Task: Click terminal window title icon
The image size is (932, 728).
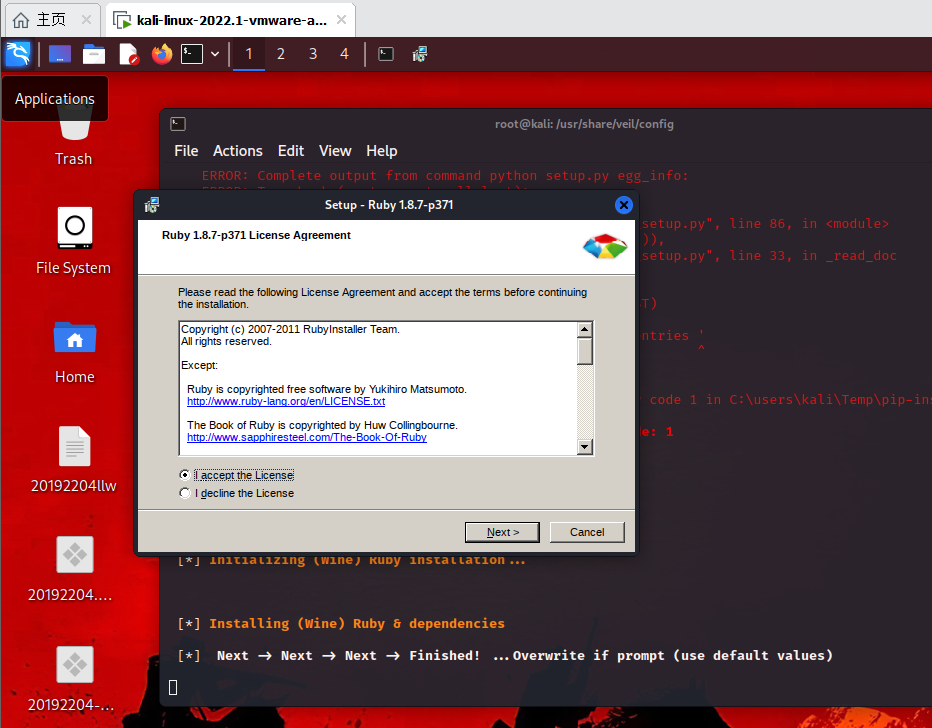Action: (x=178, y=124)
